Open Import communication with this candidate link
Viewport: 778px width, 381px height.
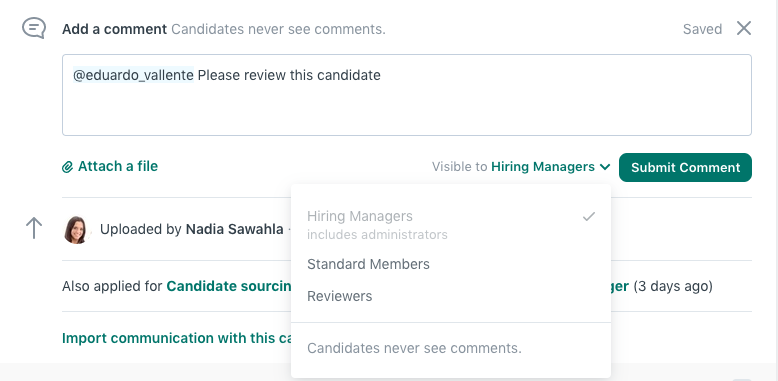tap(177, 338)
